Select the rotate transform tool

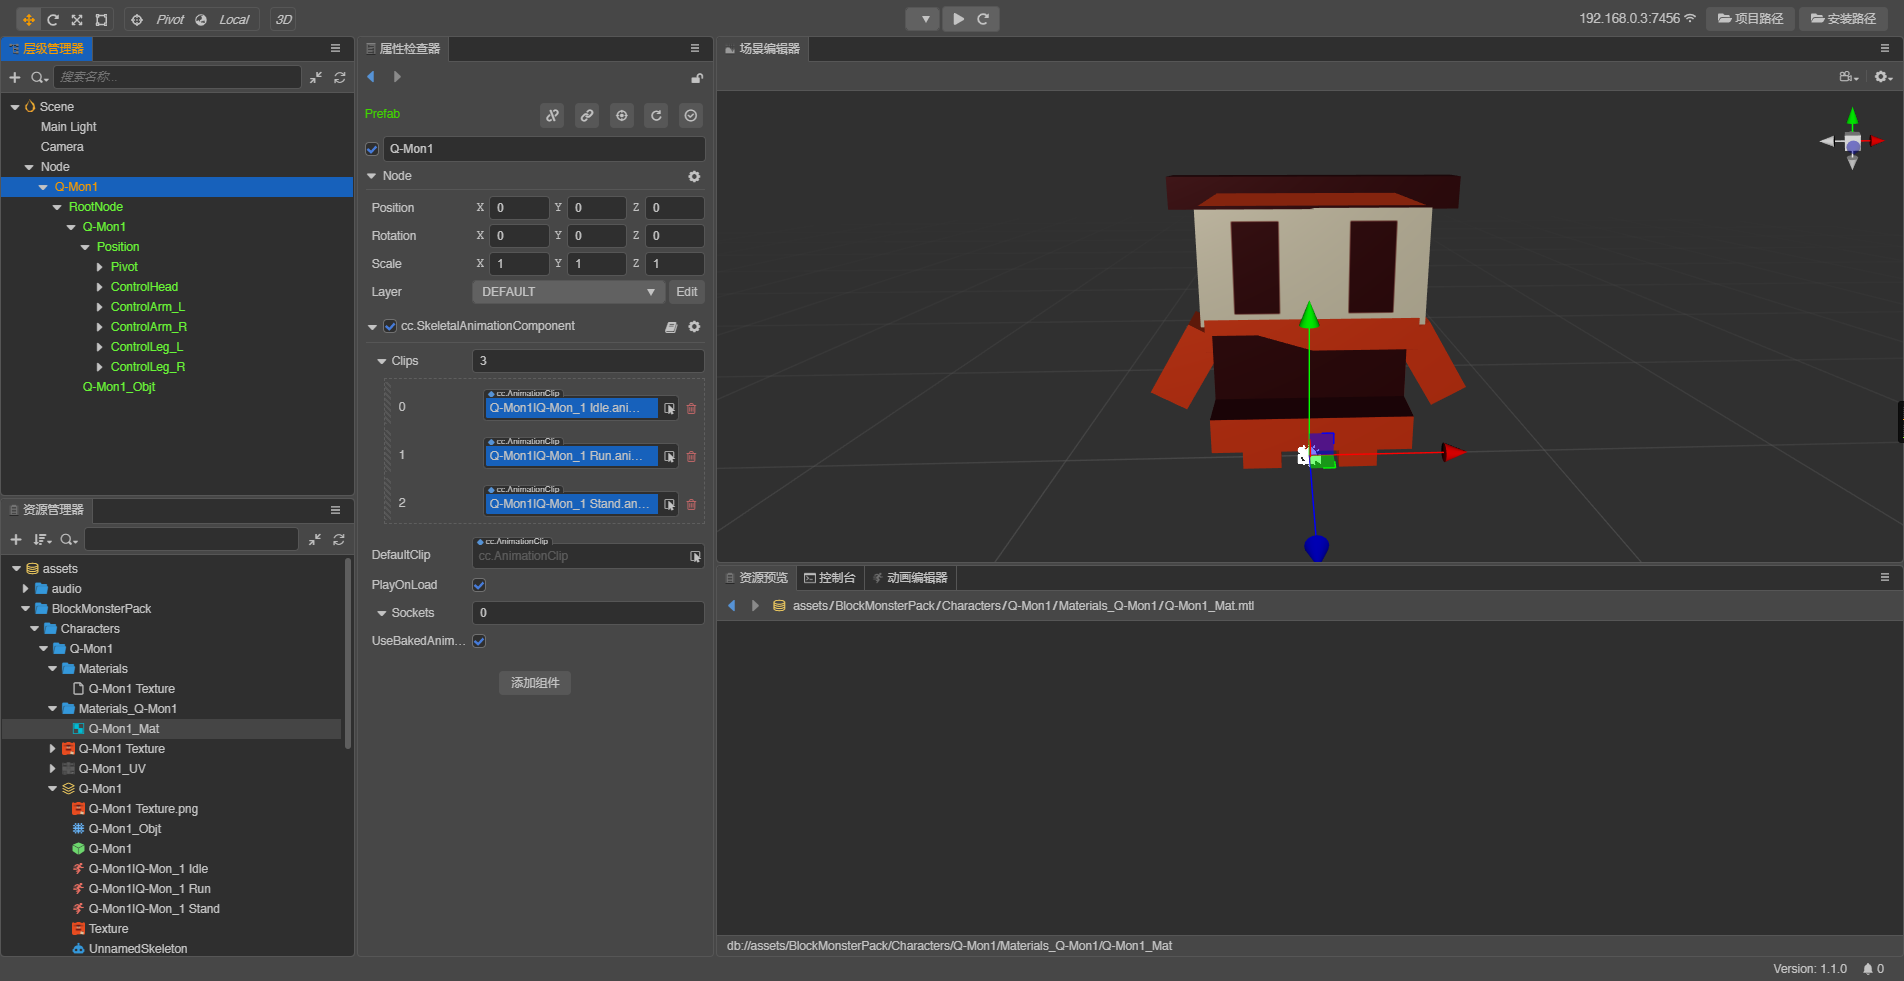click(53, 19)
